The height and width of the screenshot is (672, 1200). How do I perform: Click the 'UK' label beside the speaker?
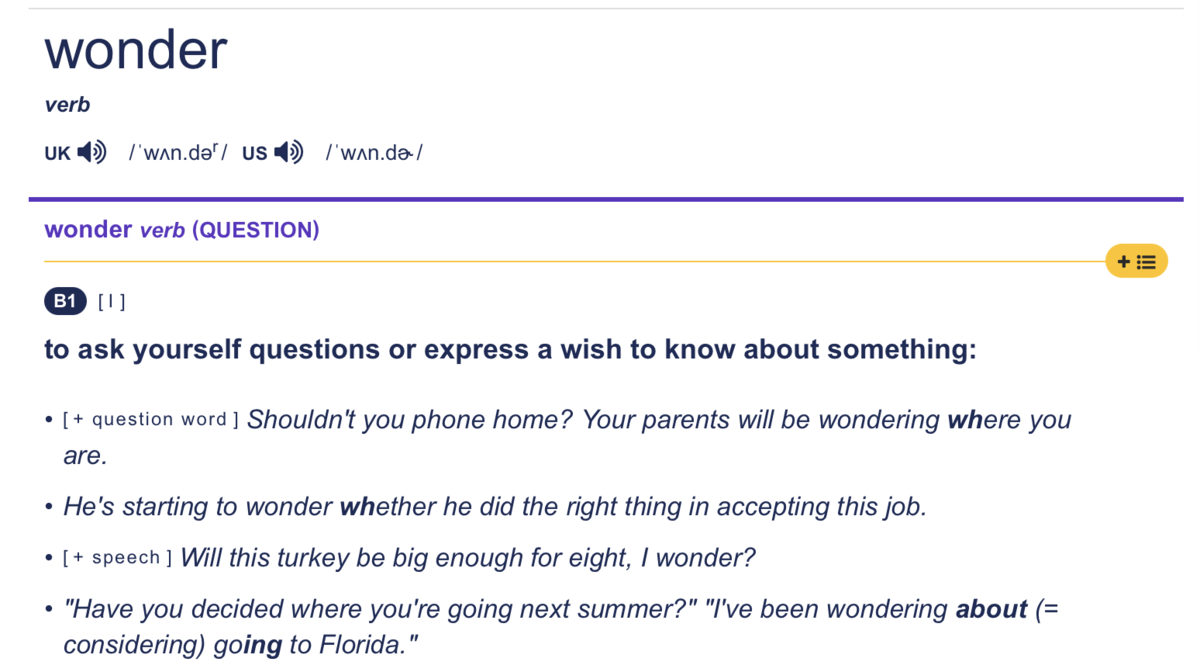[x=58, y=154]
